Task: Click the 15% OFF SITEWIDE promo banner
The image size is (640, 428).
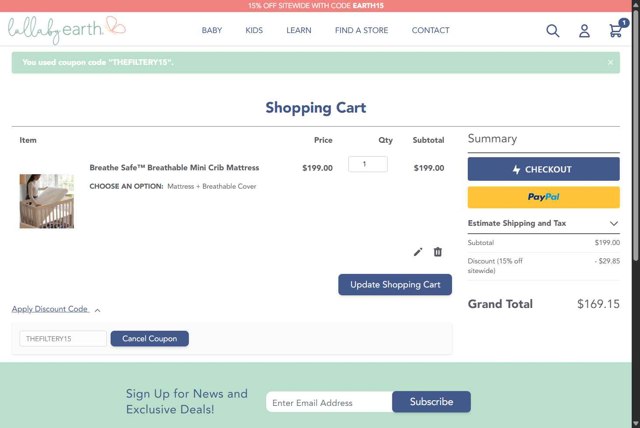Action: pyautogui.click(x=316, y=6)
